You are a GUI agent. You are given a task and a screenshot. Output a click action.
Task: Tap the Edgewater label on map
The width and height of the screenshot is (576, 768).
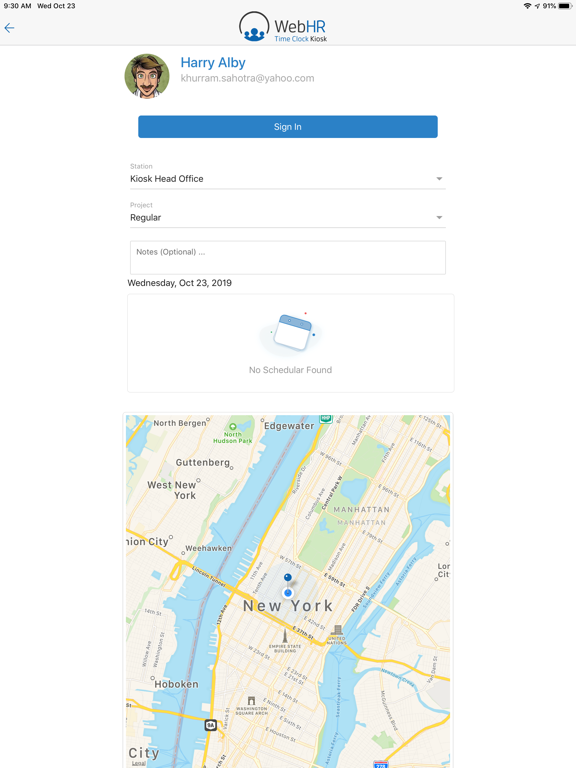pos(289,426)
